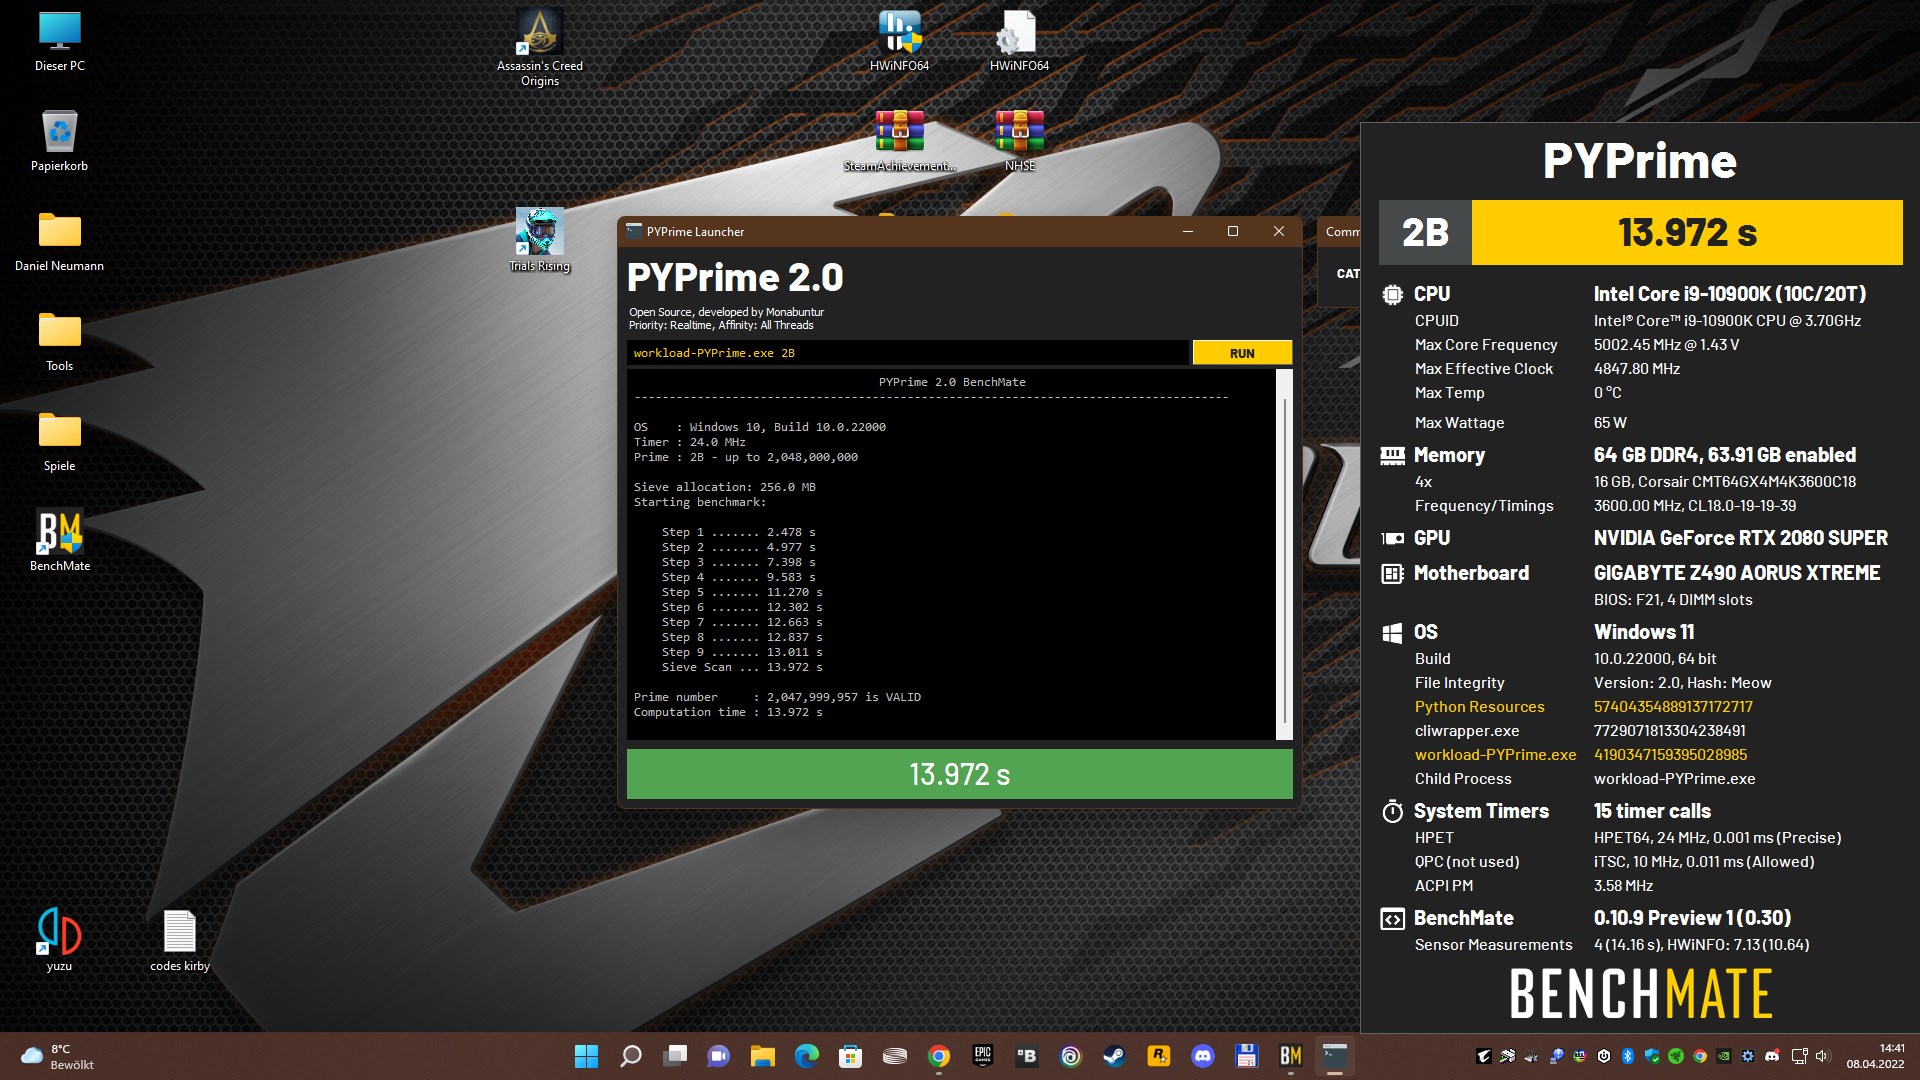Click the yellow workload-PYPrime.exe label in BenchMate

pos(1495,755)
